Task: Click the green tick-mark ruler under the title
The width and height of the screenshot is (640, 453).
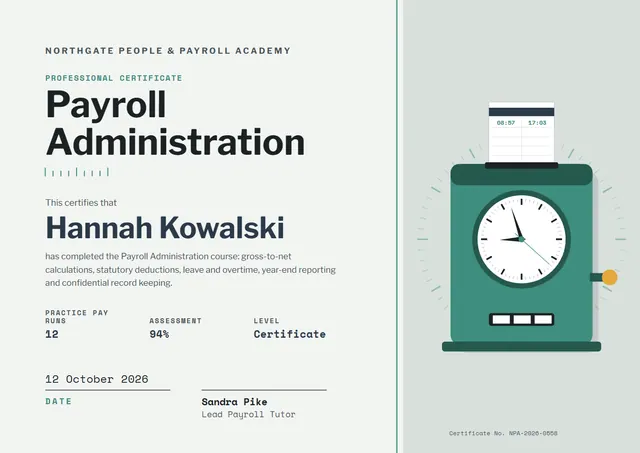Action: [77, 172]
